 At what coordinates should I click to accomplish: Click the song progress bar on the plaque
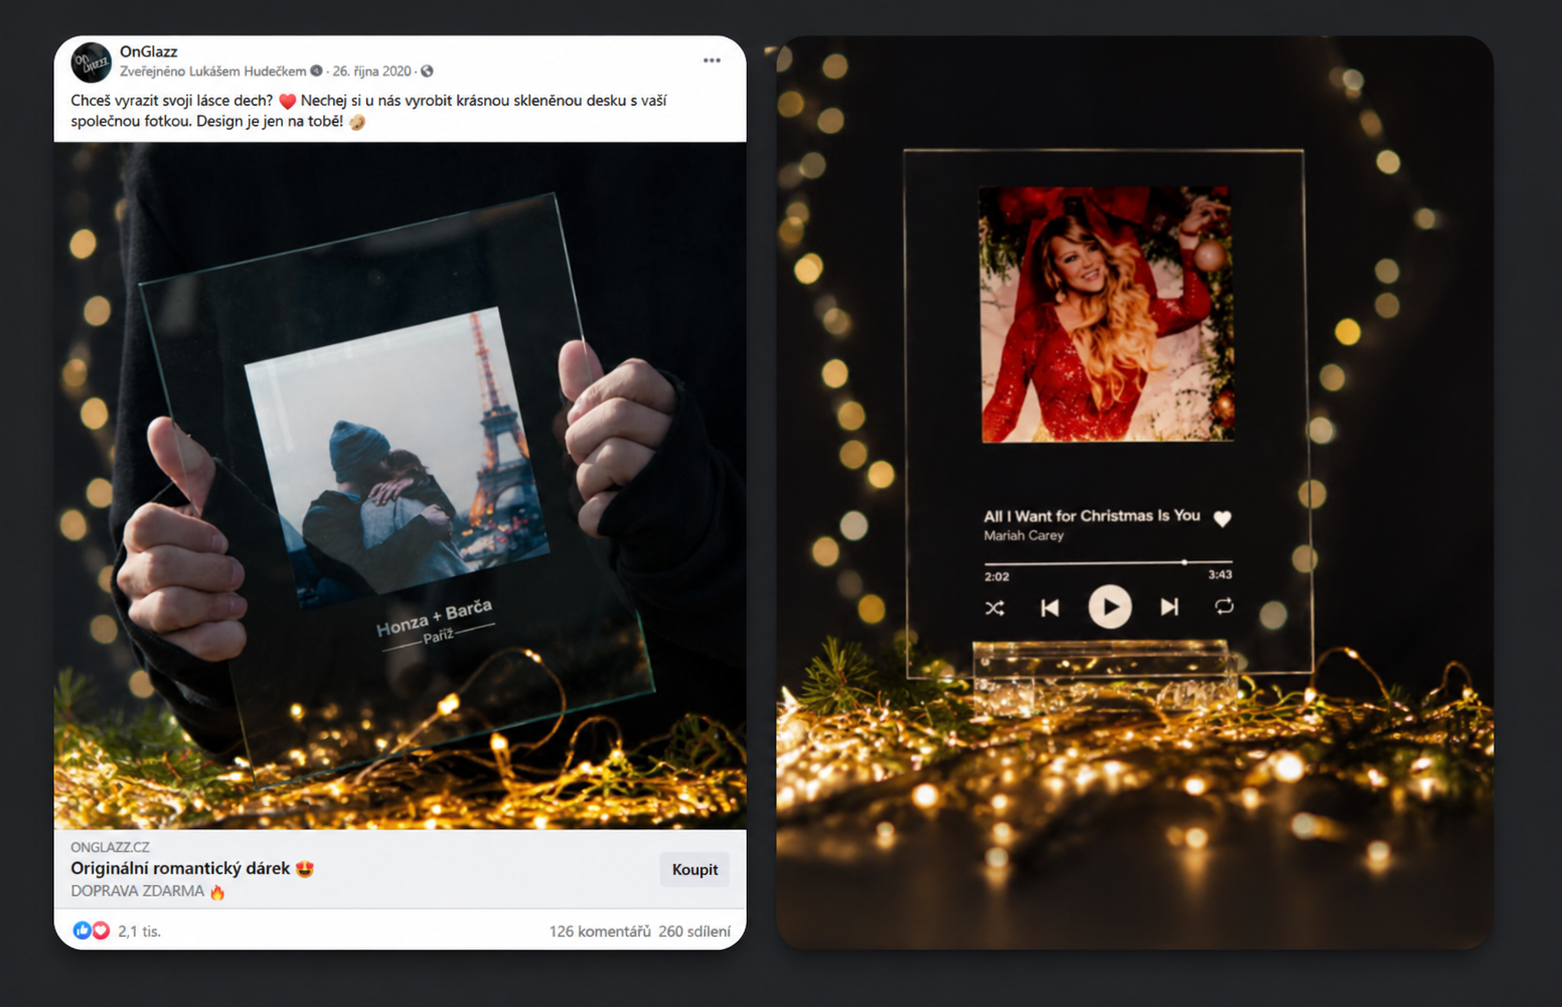(1108, 563)
